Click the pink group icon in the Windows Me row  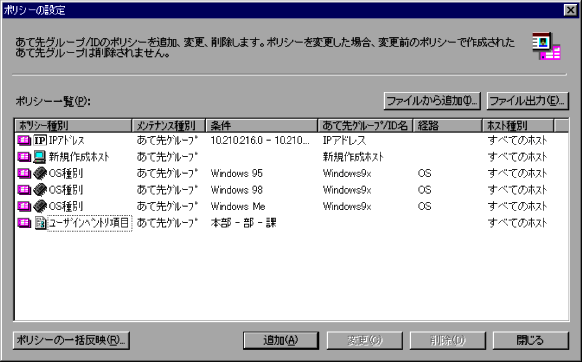coord(24,206)
